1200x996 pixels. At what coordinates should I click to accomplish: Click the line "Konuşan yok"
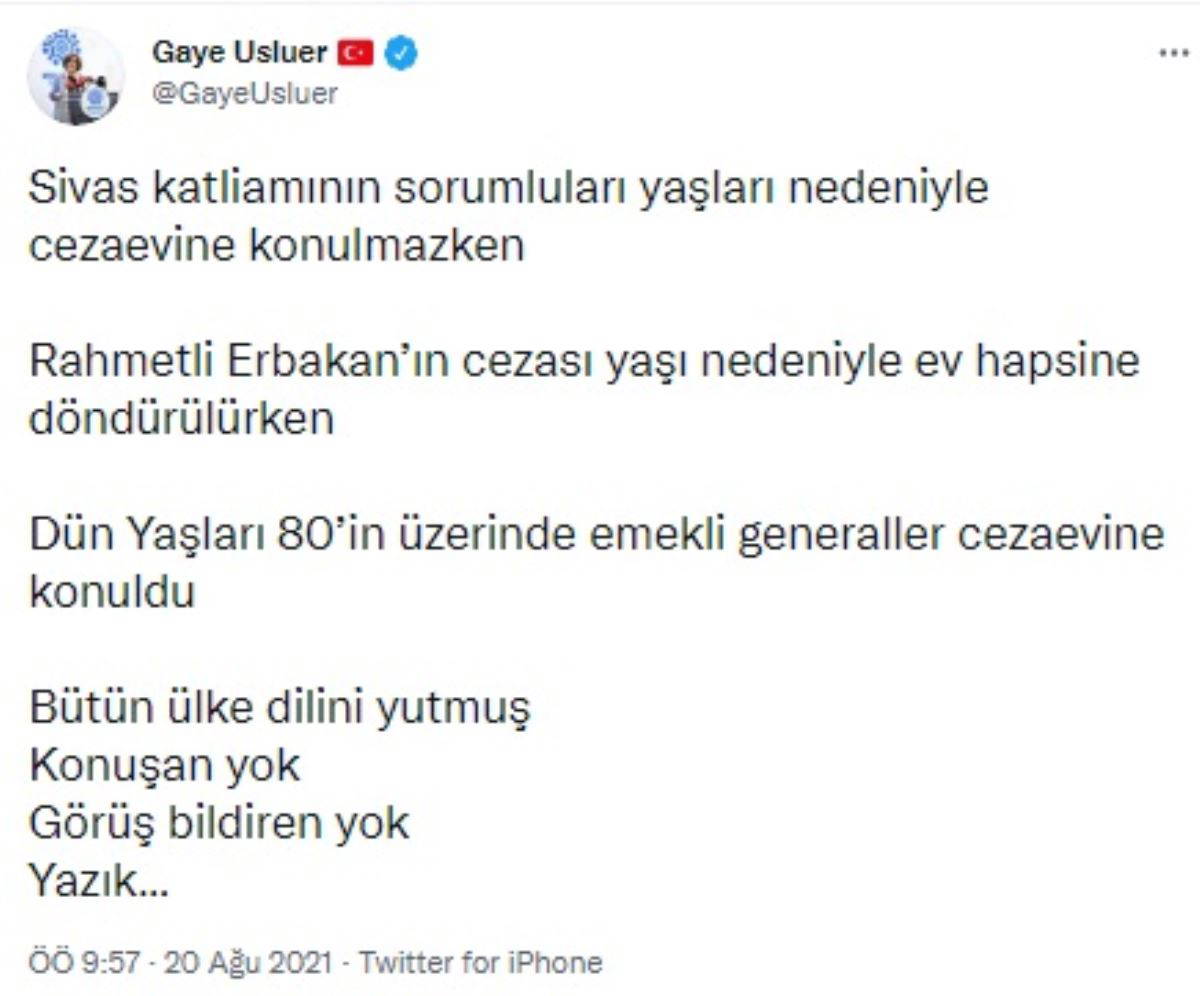[x=165, y=766]
